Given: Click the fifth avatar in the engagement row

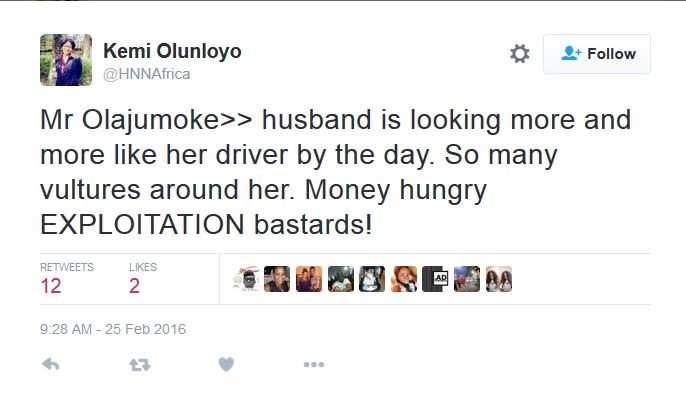Looking at the screenshot, I should point(372,279).
